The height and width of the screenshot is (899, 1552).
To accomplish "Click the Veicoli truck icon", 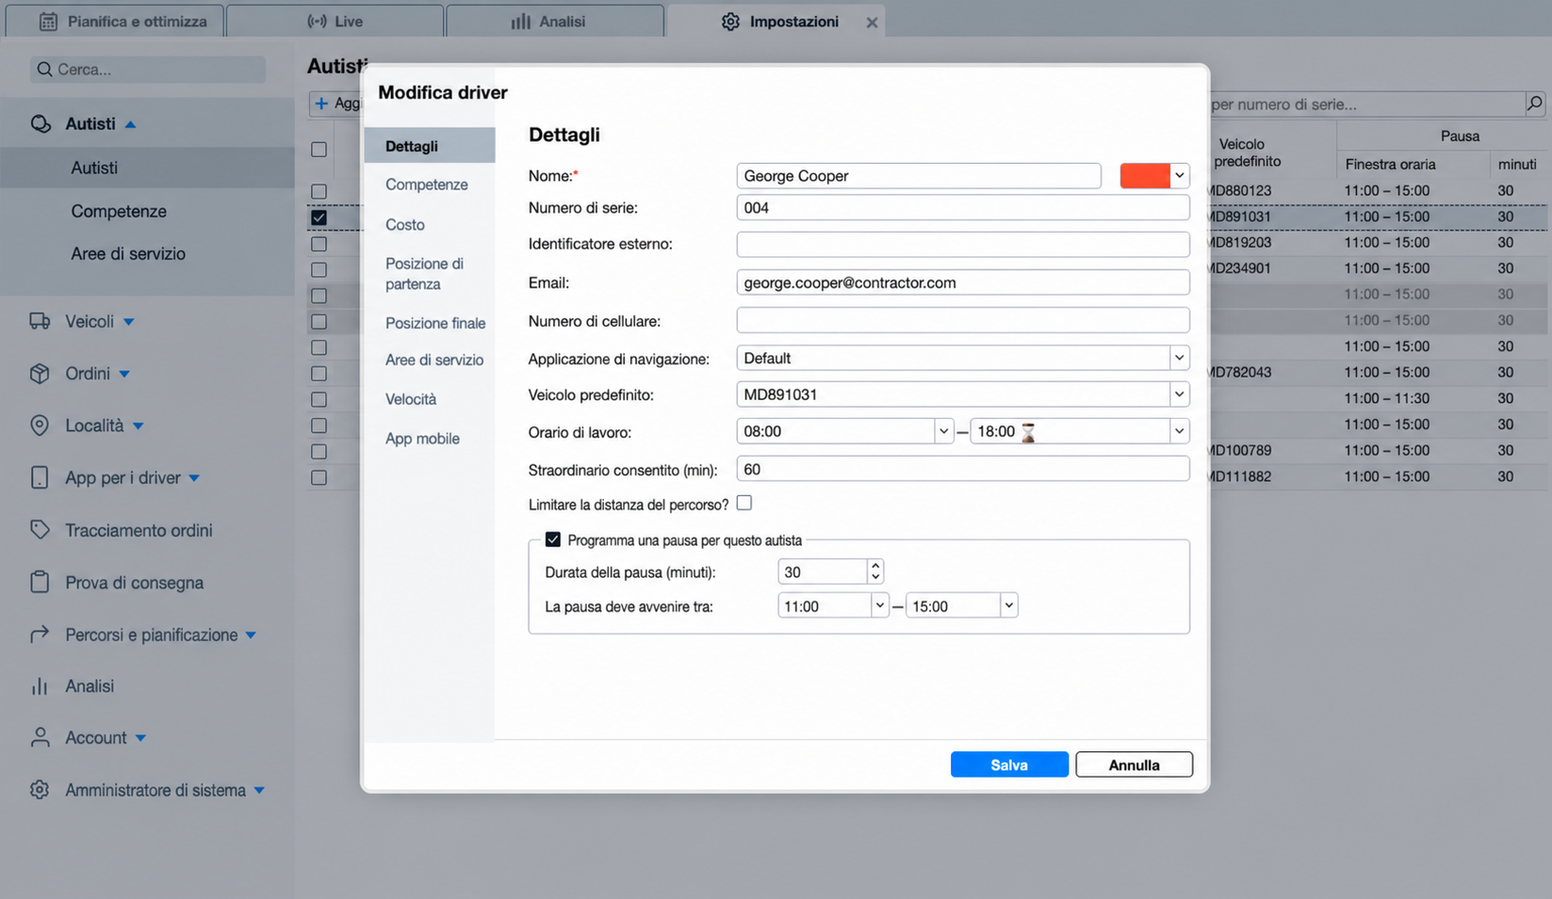I will [40, 321].
